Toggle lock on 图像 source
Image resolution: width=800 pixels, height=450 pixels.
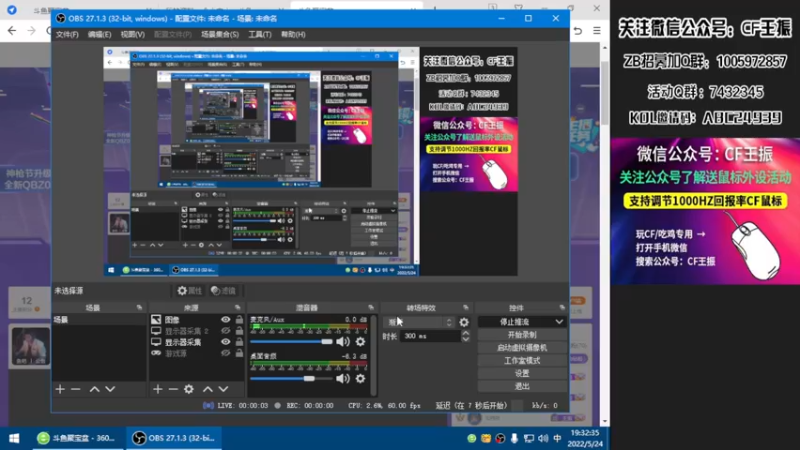[x=239, y=320]
